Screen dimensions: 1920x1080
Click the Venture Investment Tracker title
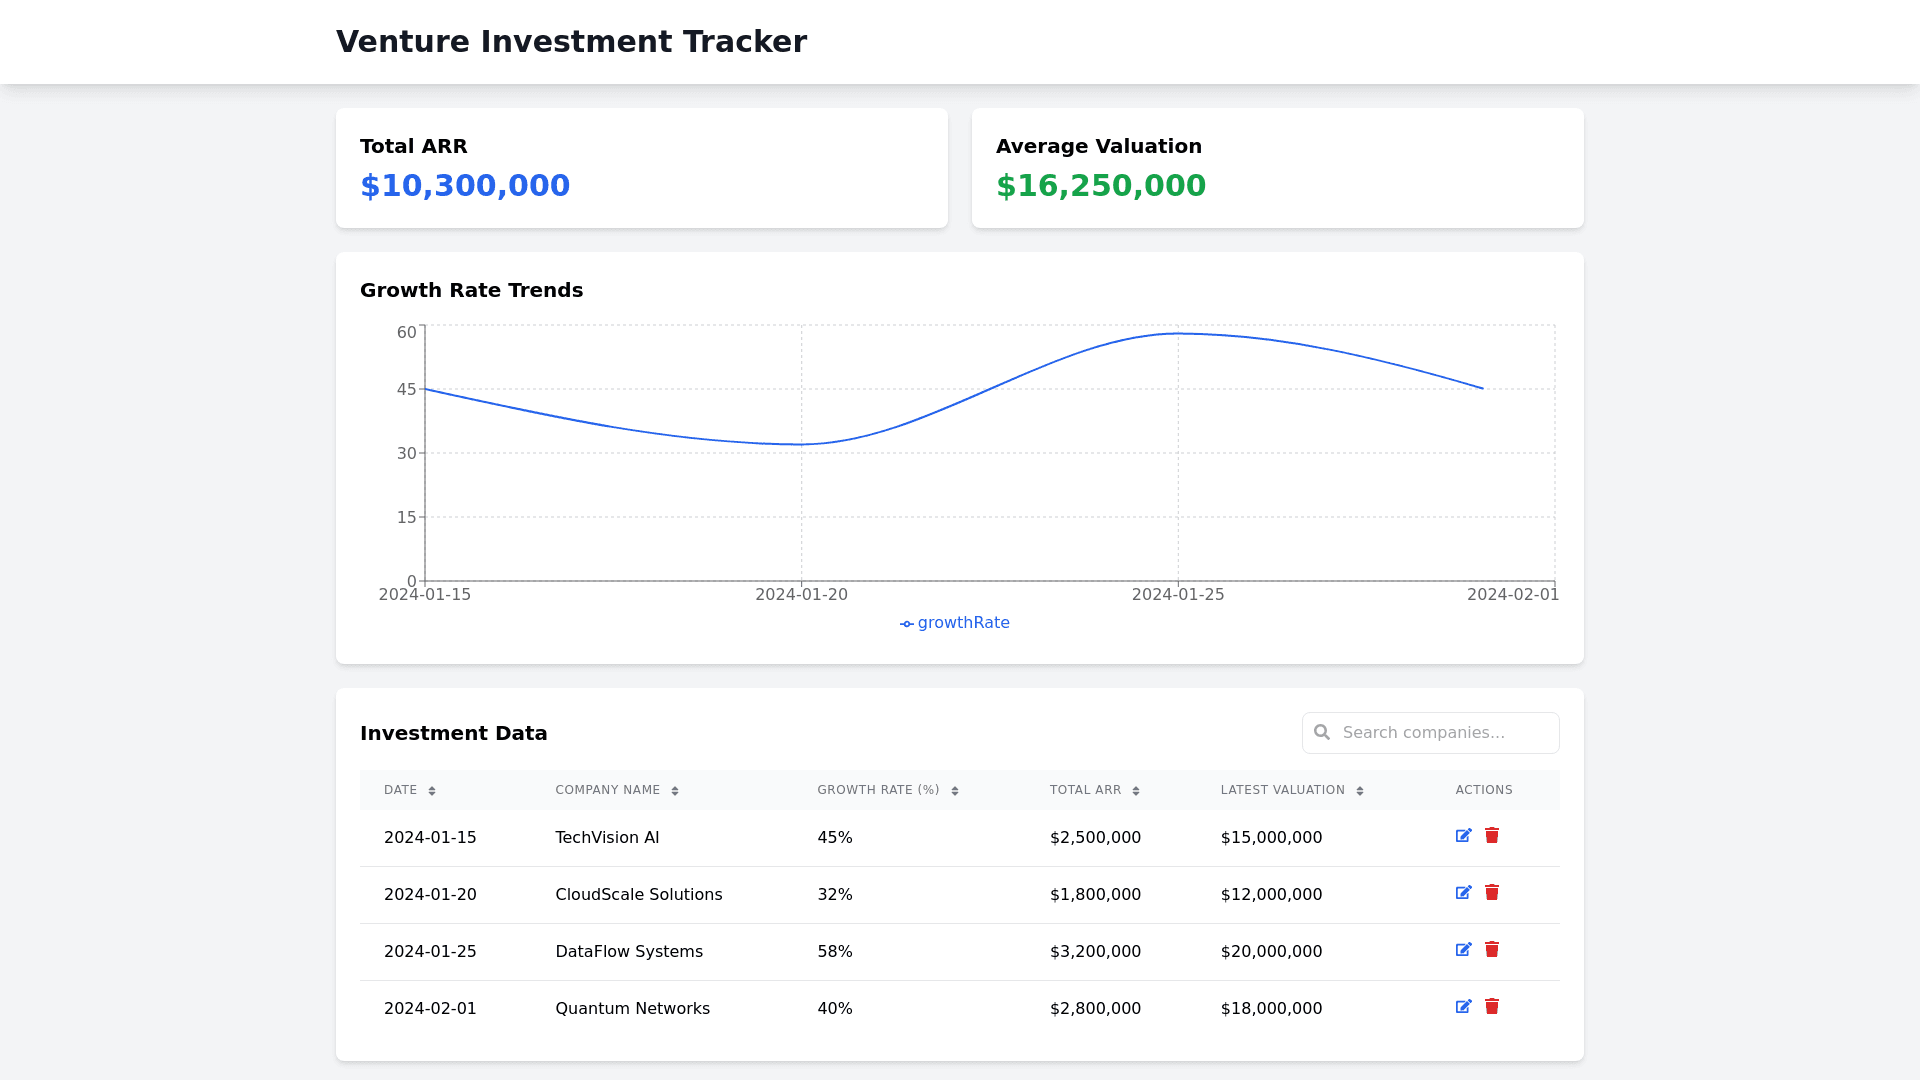[x=571, y=42]
